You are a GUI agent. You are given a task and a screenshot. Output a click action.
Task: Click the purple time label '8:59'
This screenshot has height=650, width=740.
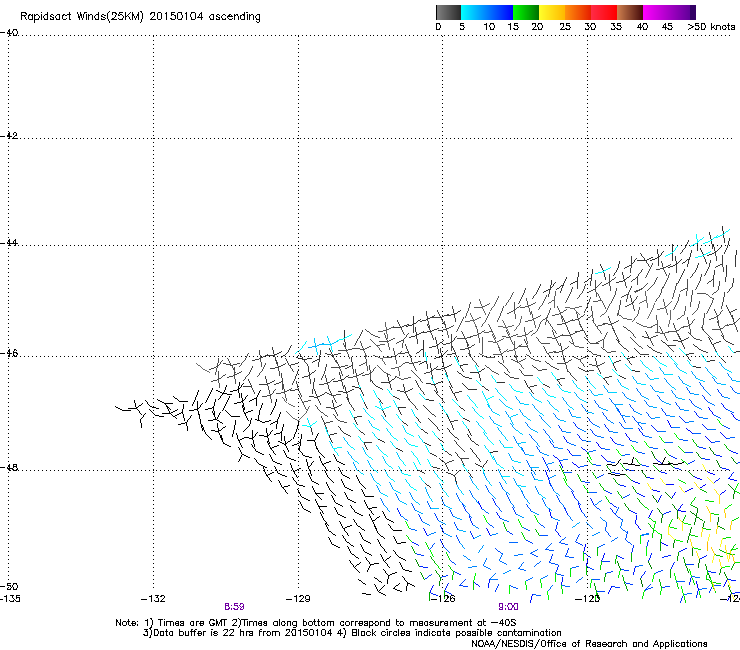tap(234, 607)
